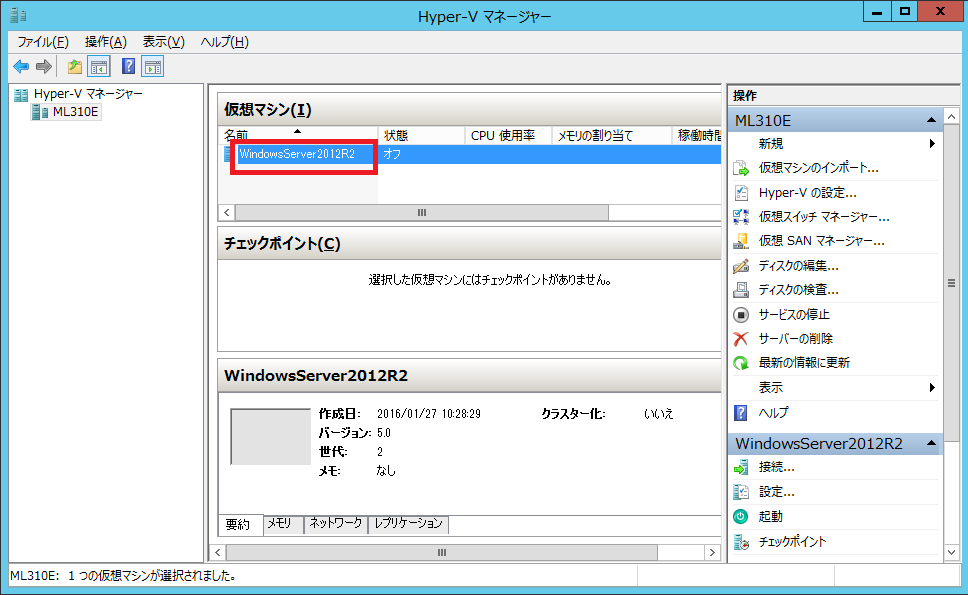Select ML310E server in the tree
The image size is (968, 595).
[x=76, y=112]
